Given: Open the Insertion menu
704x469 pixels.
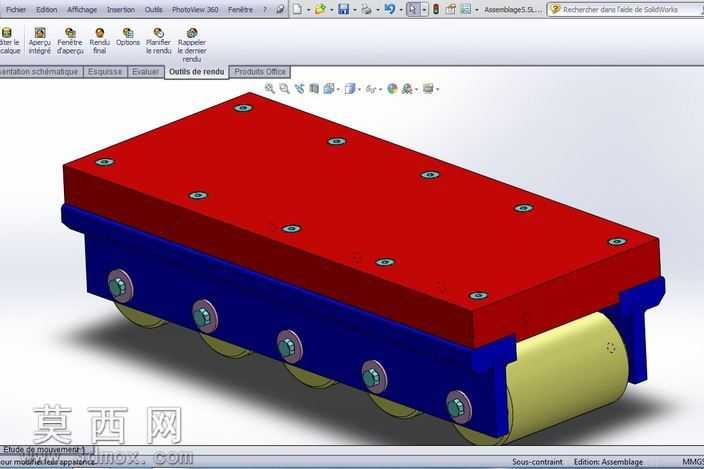Looking at the screenshot, I should click(121, 9).
